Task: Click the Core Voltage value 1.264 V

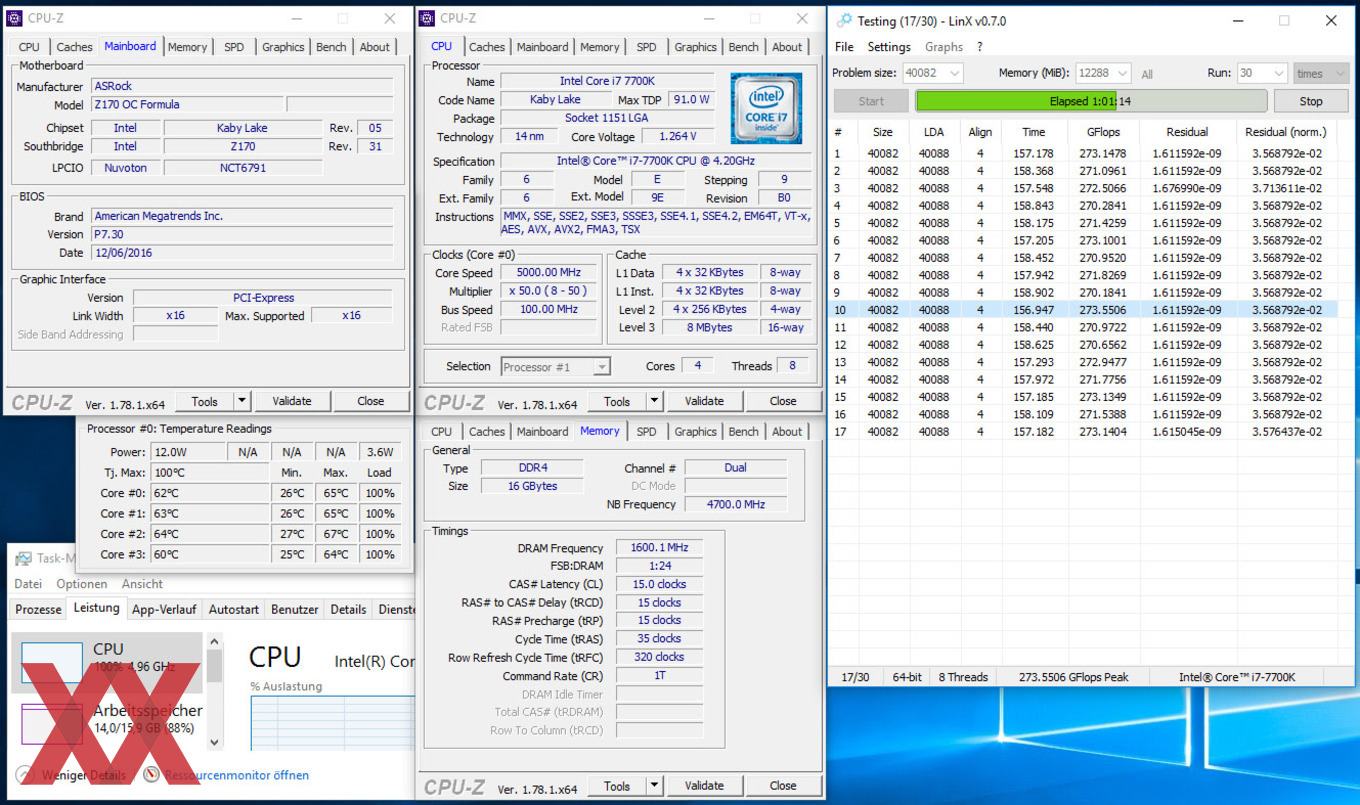Action: coord(677,137)
